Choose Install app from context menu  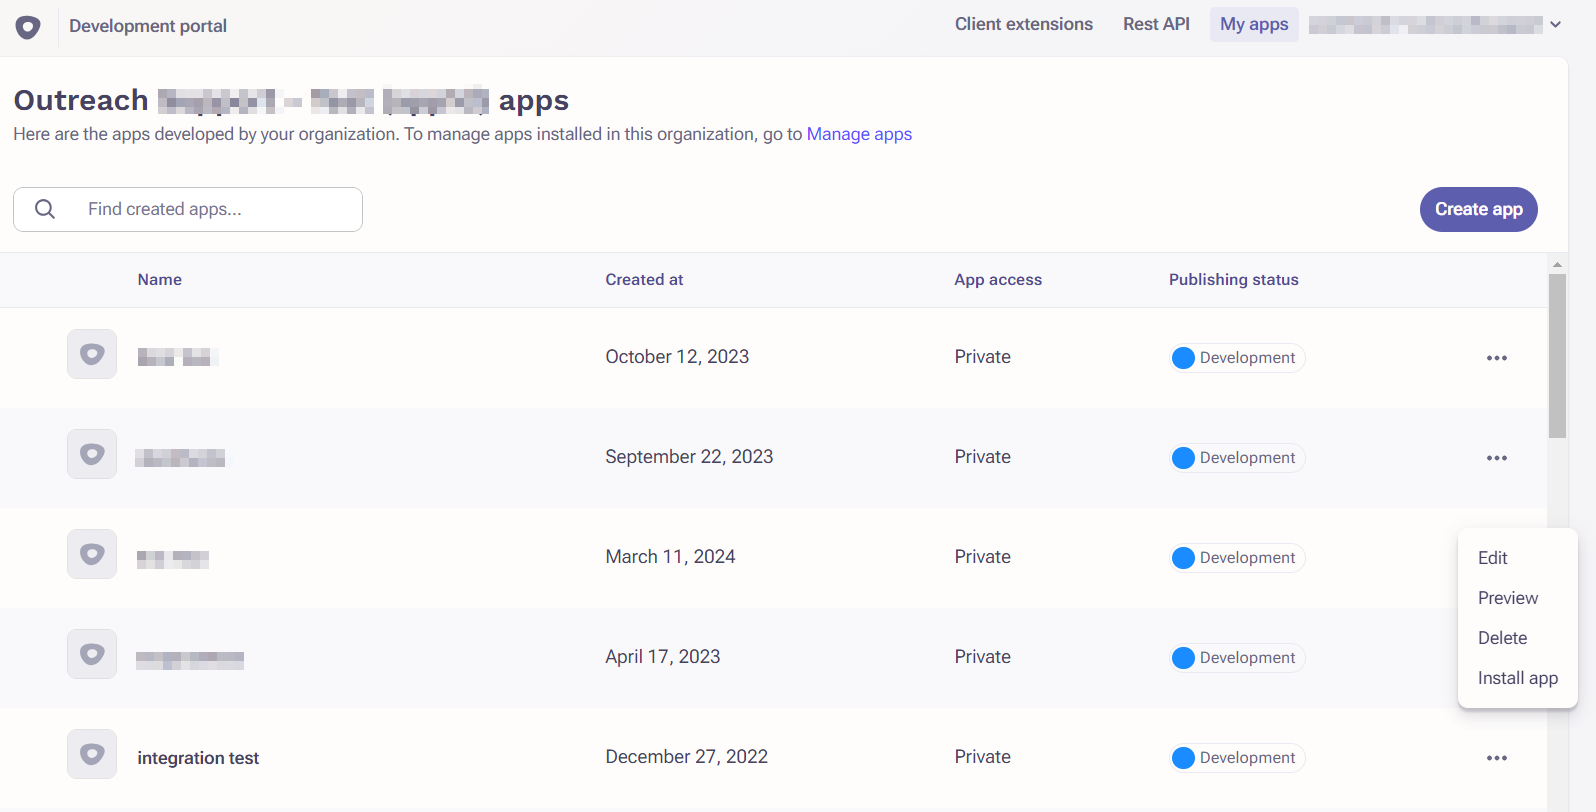1518,678
